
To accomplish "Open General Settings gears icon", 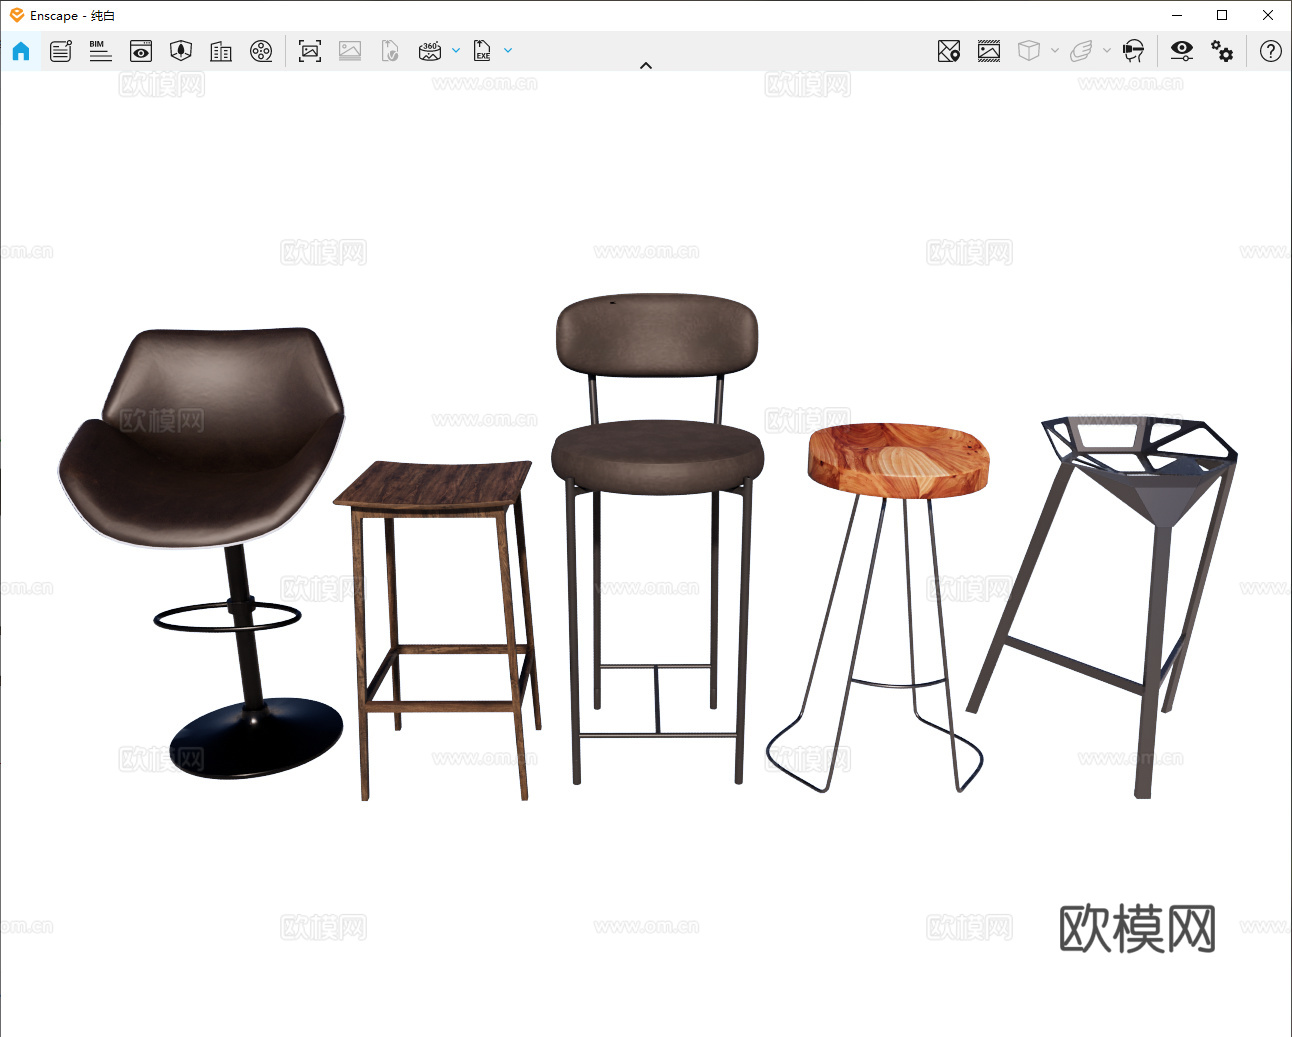I will 1222,51.
